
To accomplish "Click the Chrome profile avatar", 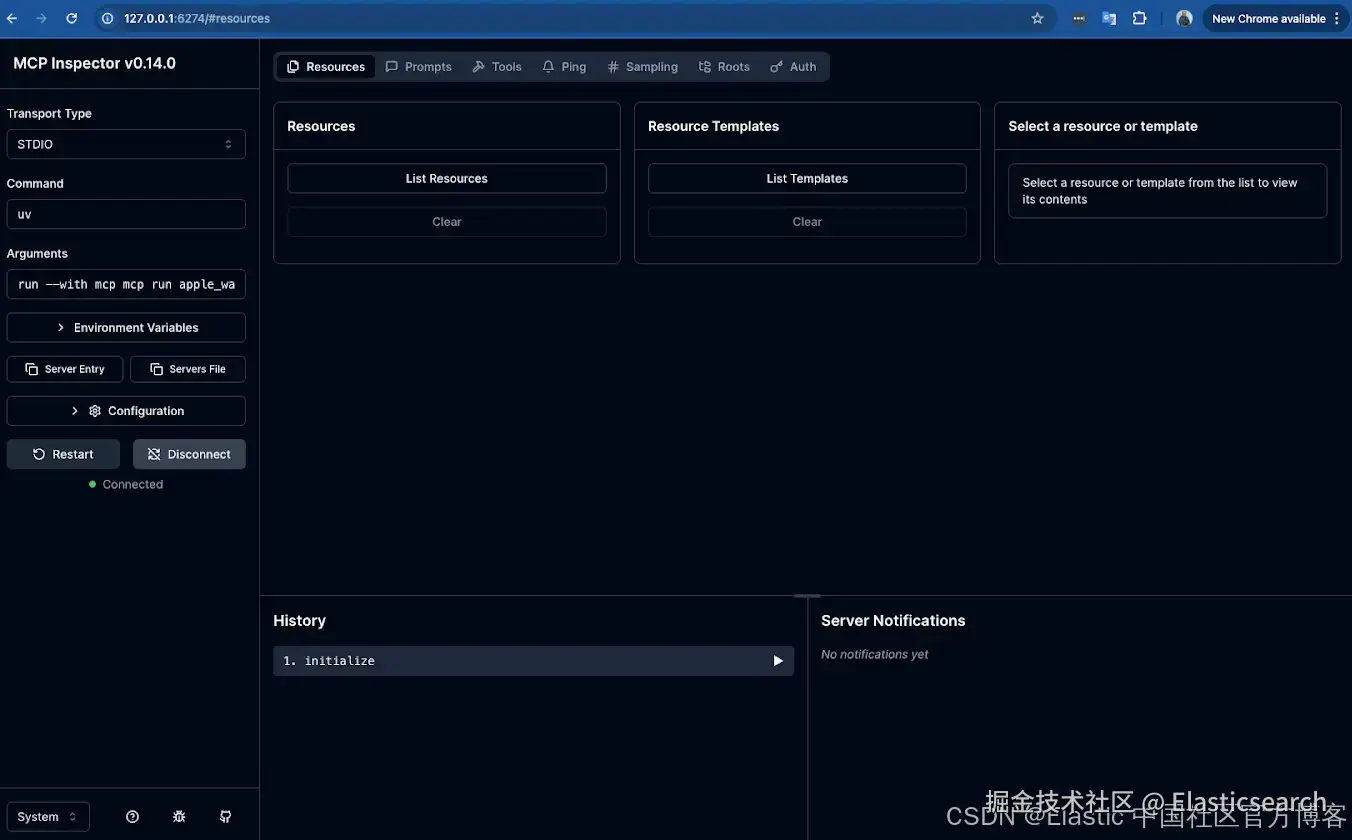I will (x=1184, y=18).
